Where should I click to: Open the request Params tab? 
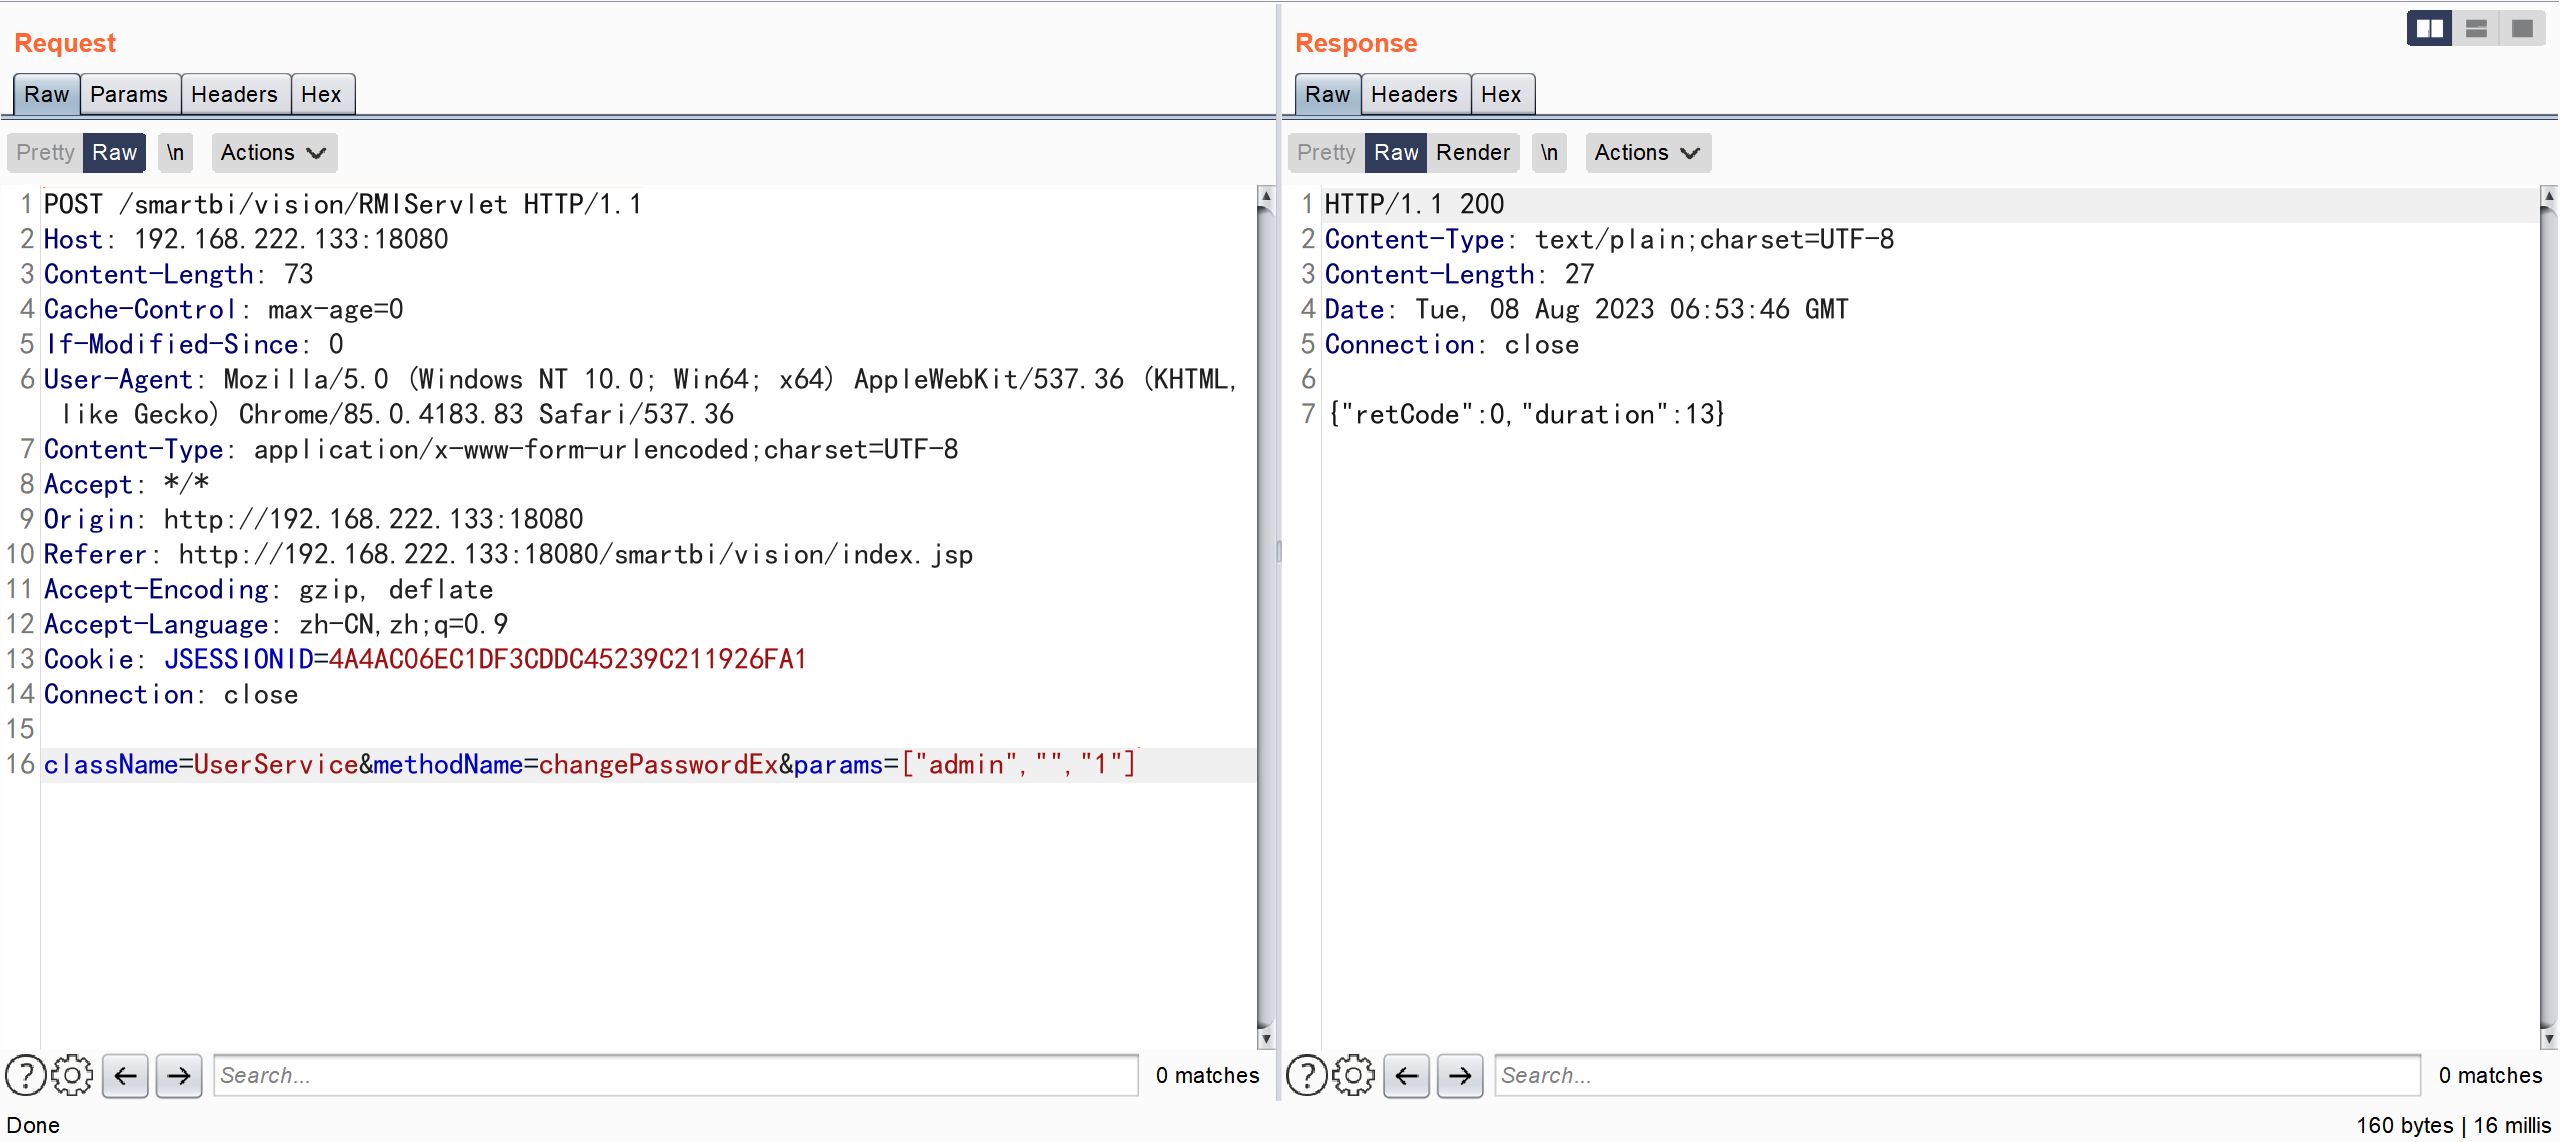coord(129,94)
